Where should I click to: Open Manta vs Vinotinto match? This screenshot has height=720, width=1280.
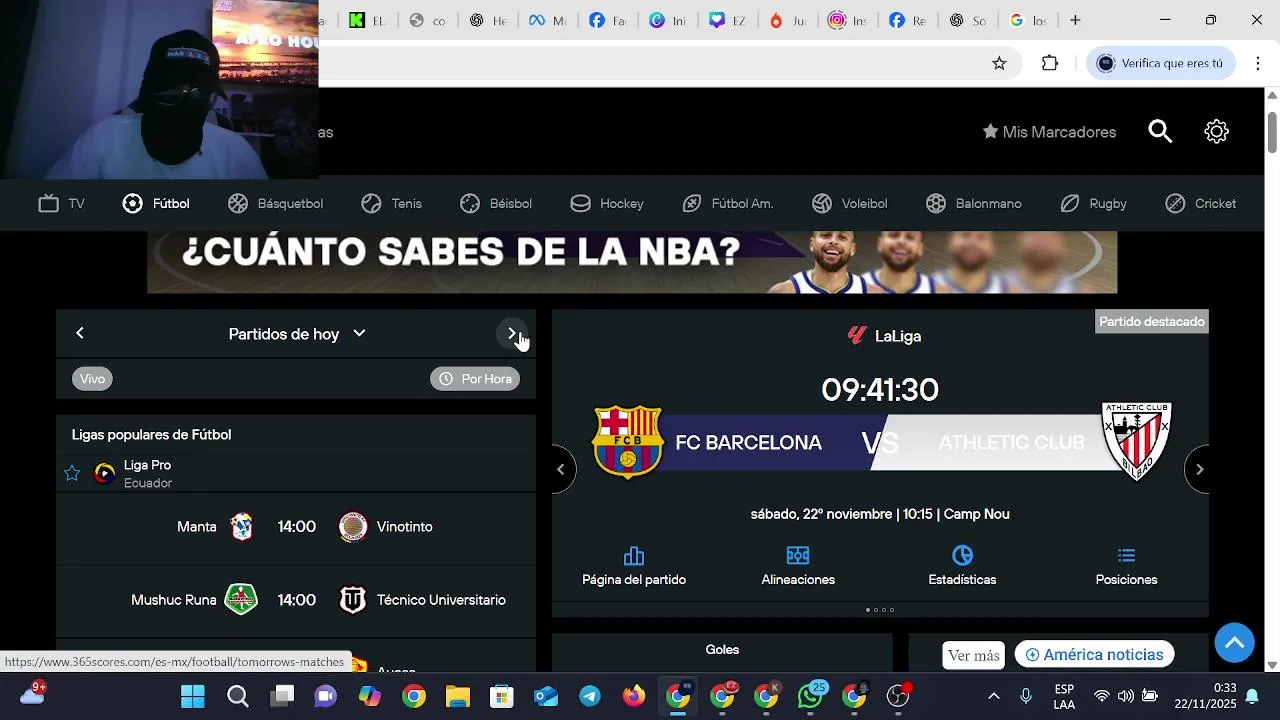pyautogui.click(x=296, y=527)
